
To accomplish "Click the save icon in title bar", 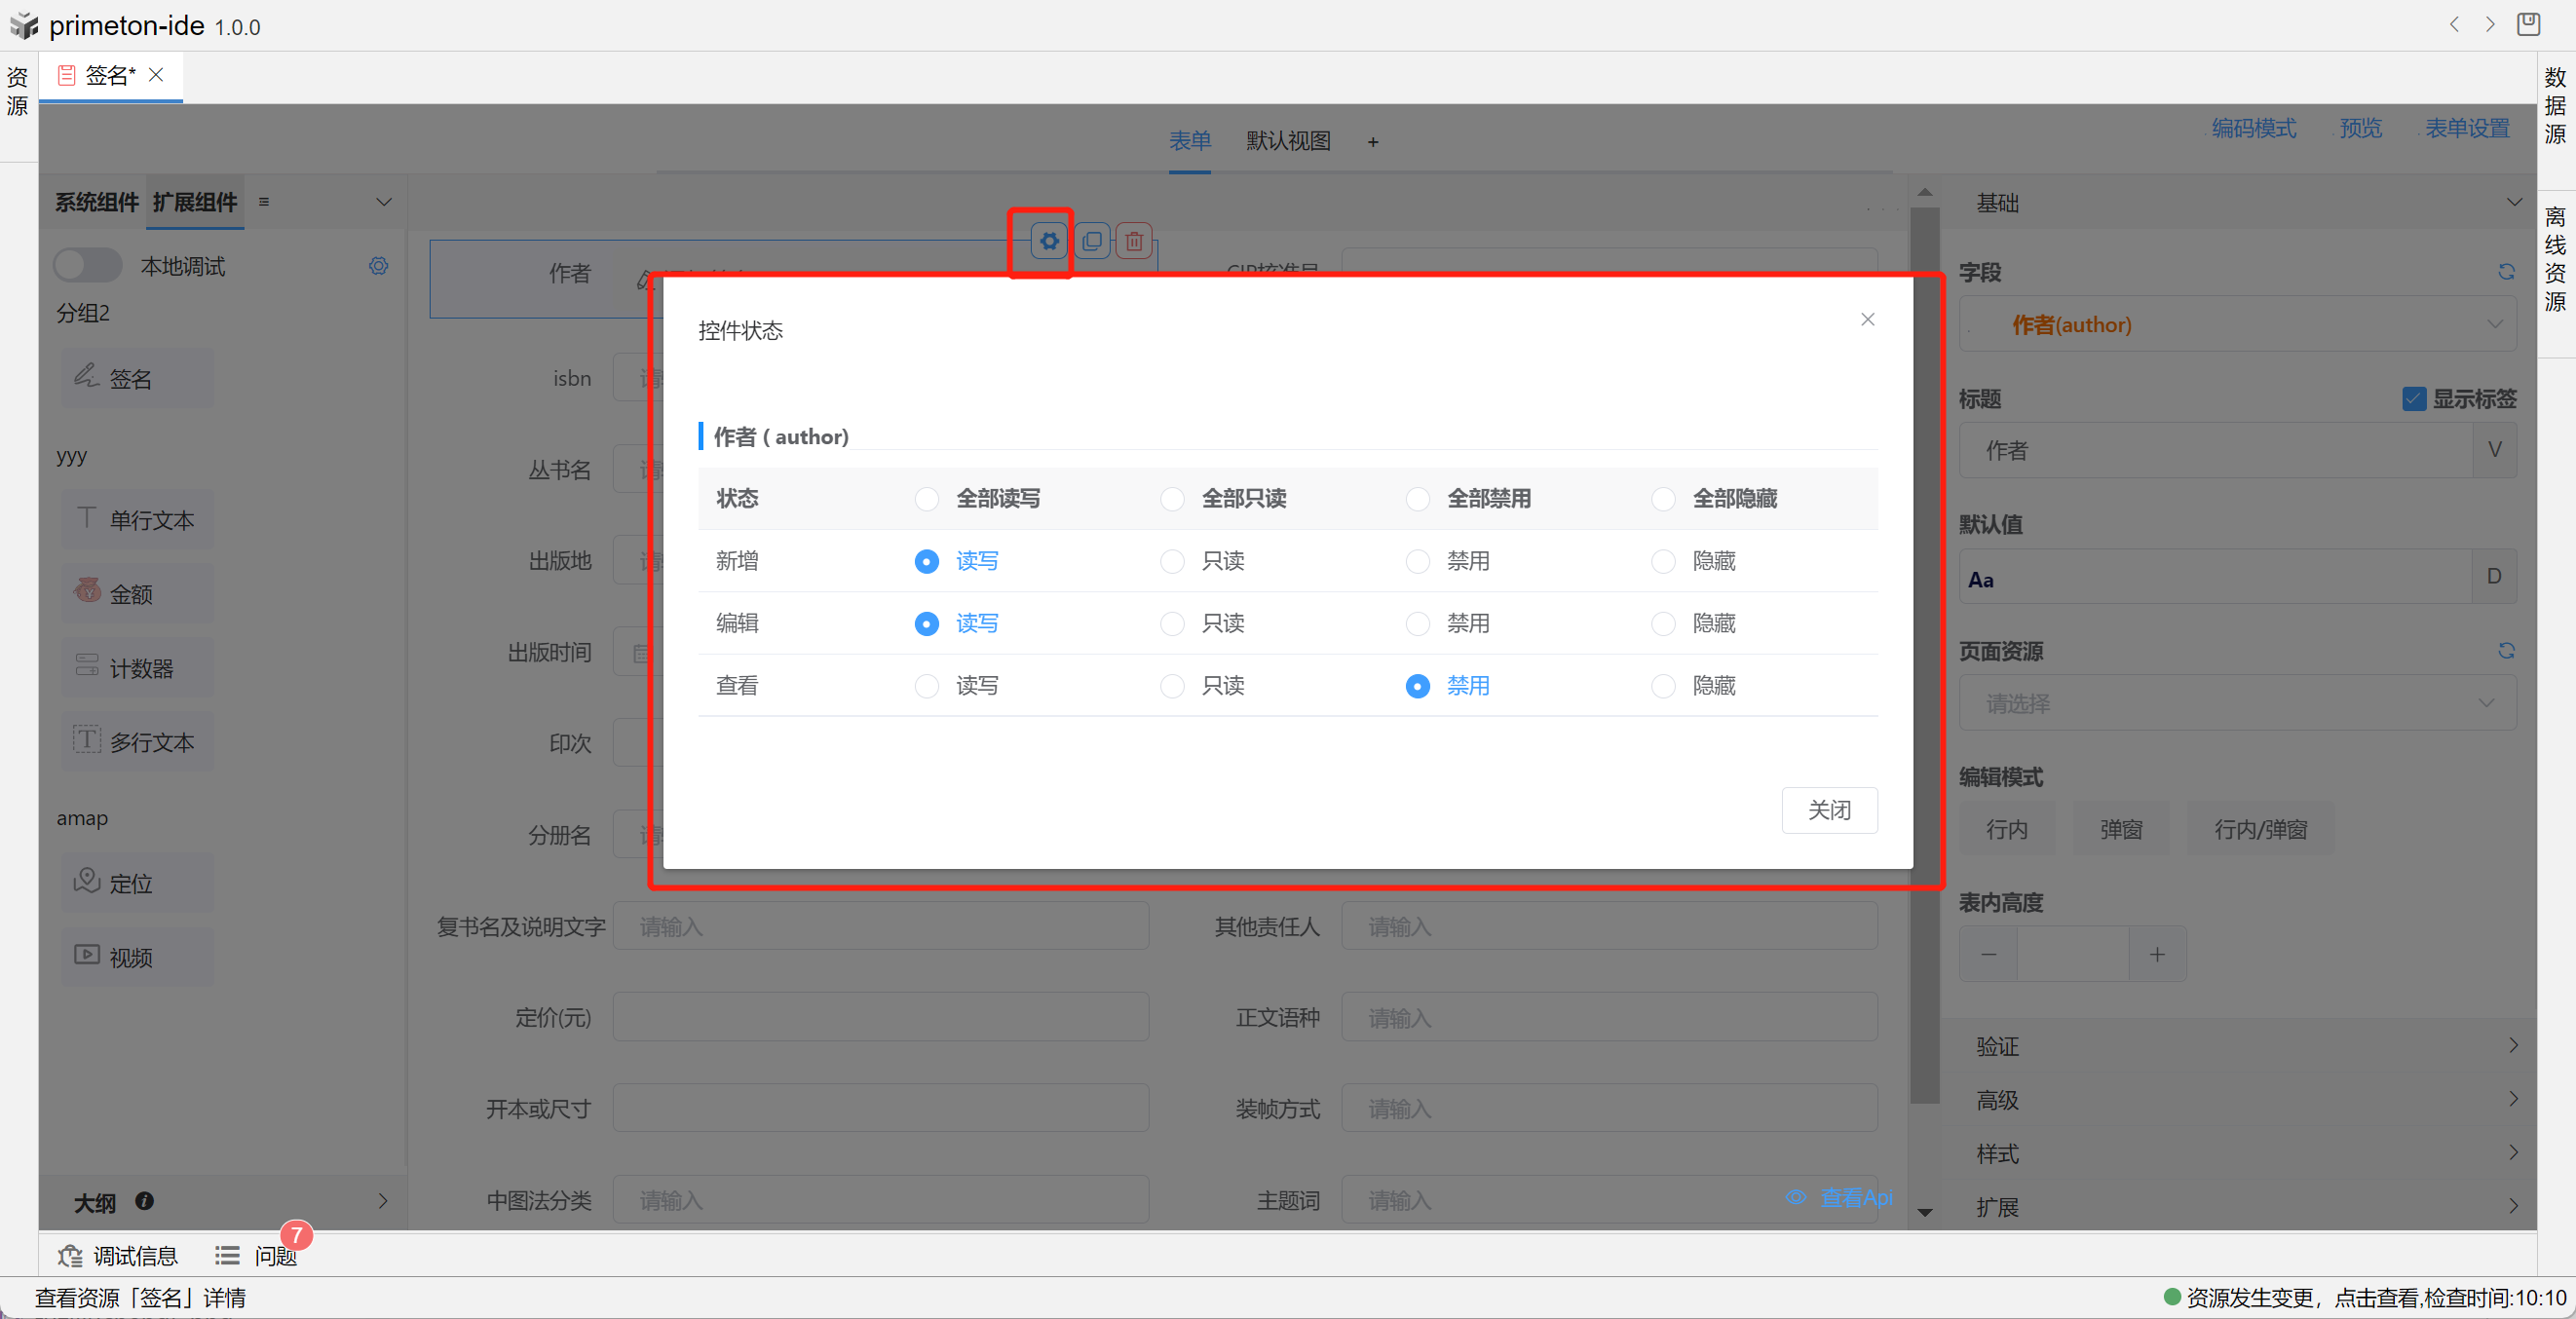I will tap(2528, 24).
